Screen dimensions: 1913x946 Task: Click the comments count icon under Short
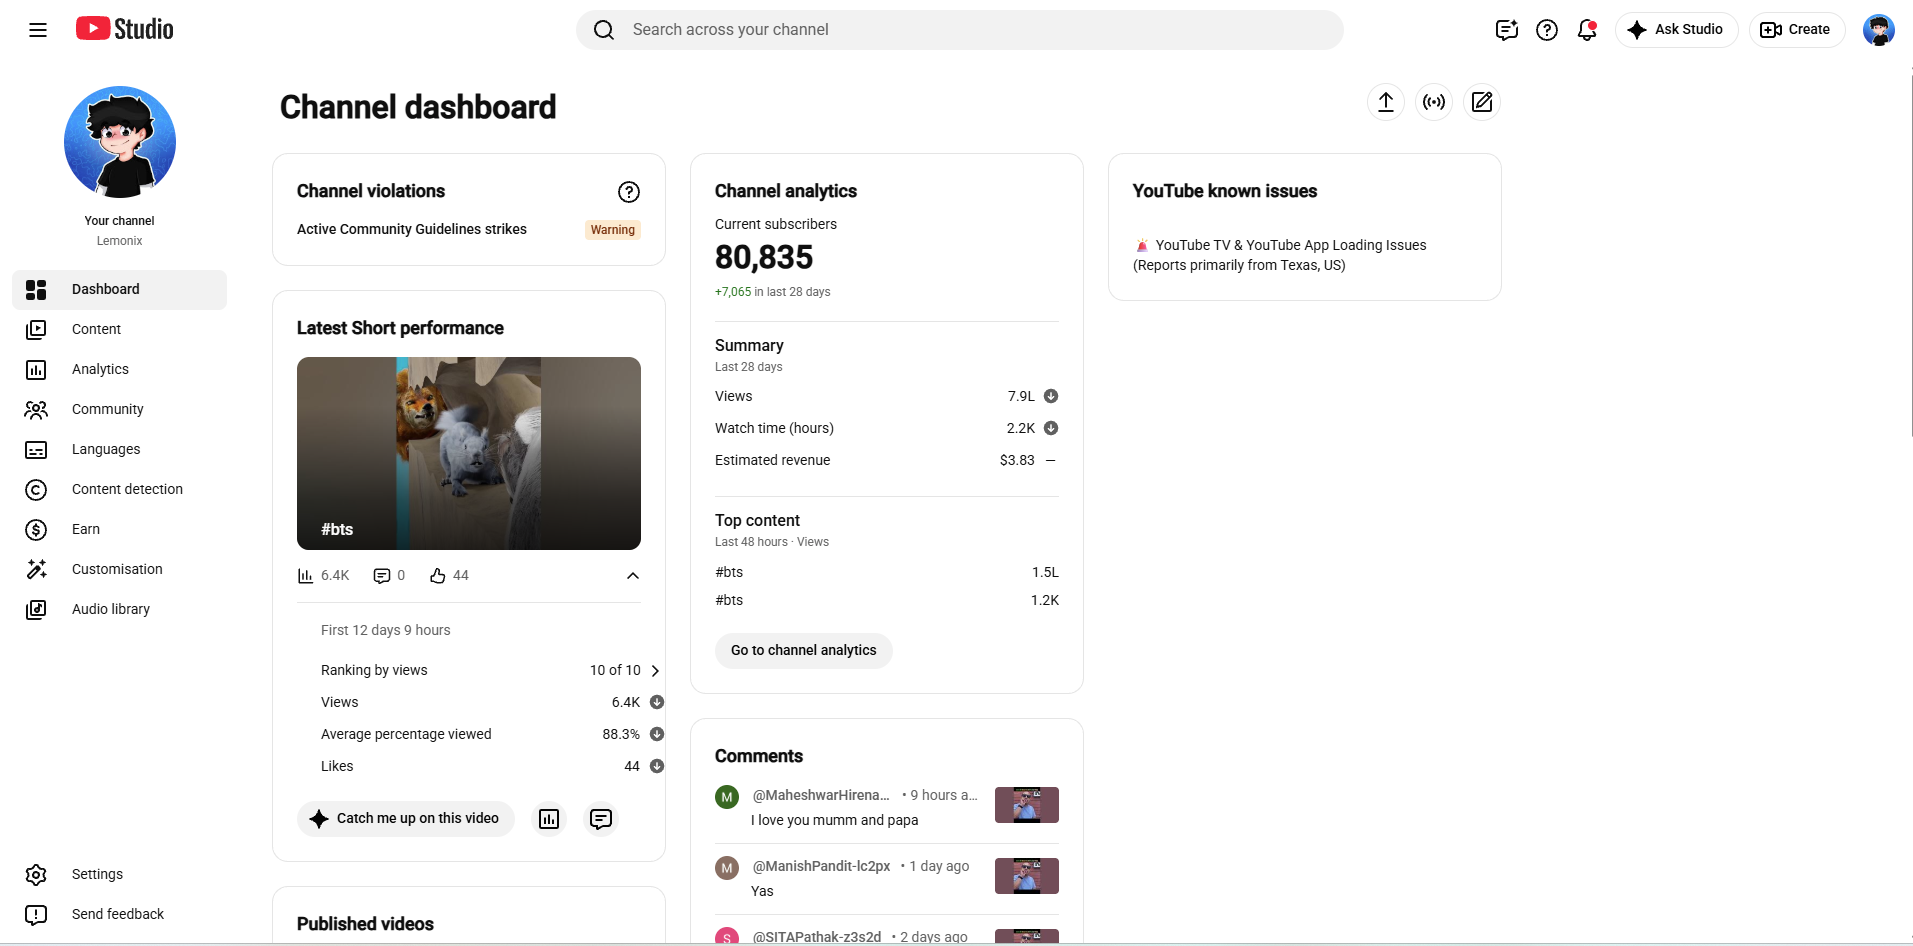coord(382,576)
